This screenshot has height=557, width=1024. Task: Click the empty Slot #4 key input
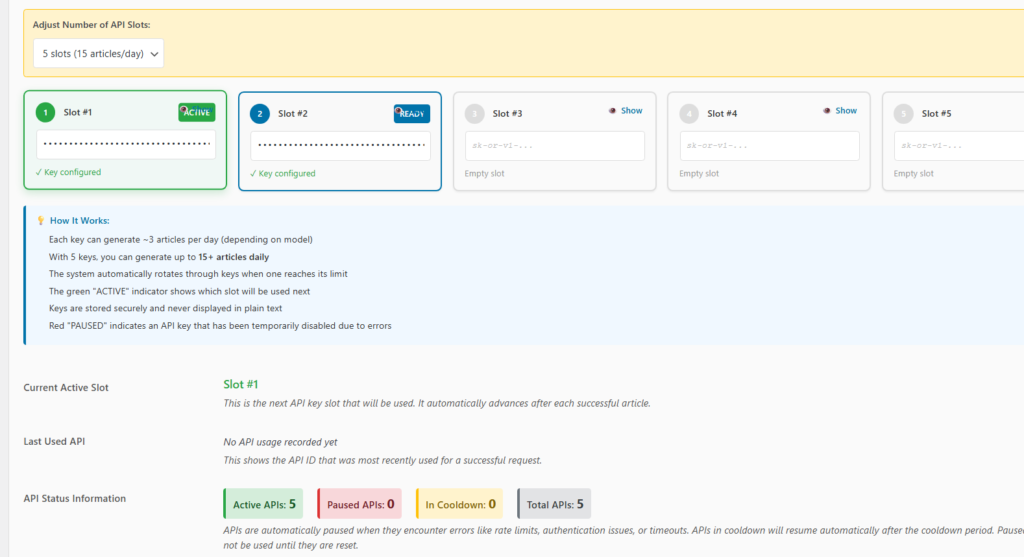(x=770, y=146)
